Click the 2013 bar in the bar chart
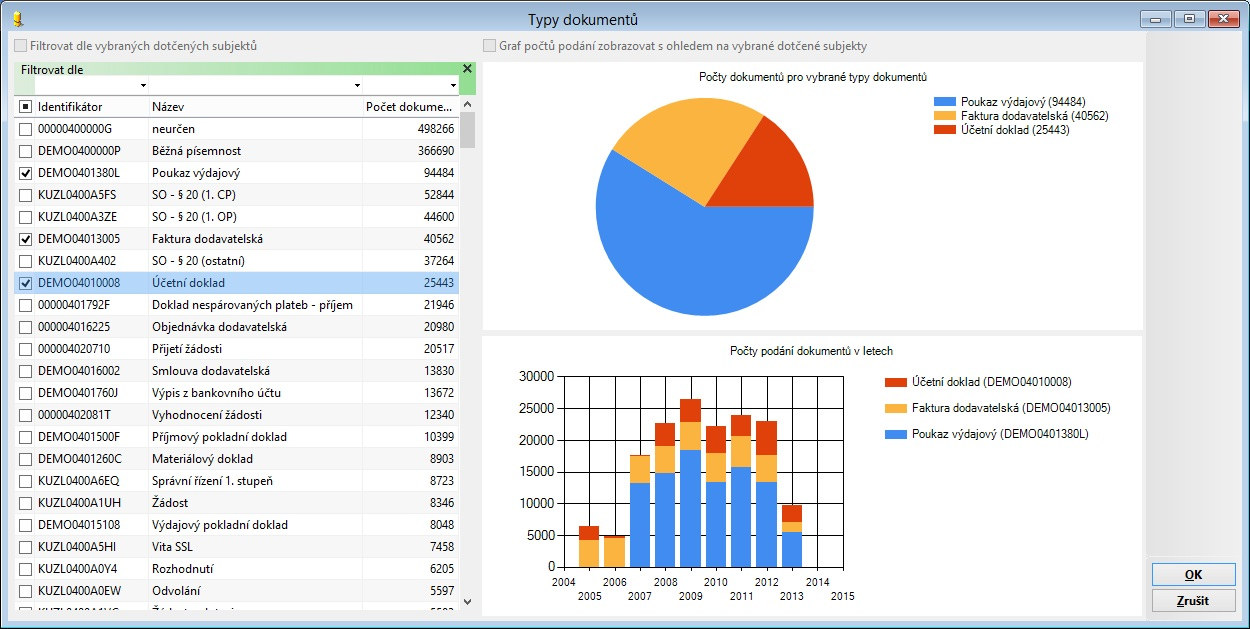 (x=792, y=536)
